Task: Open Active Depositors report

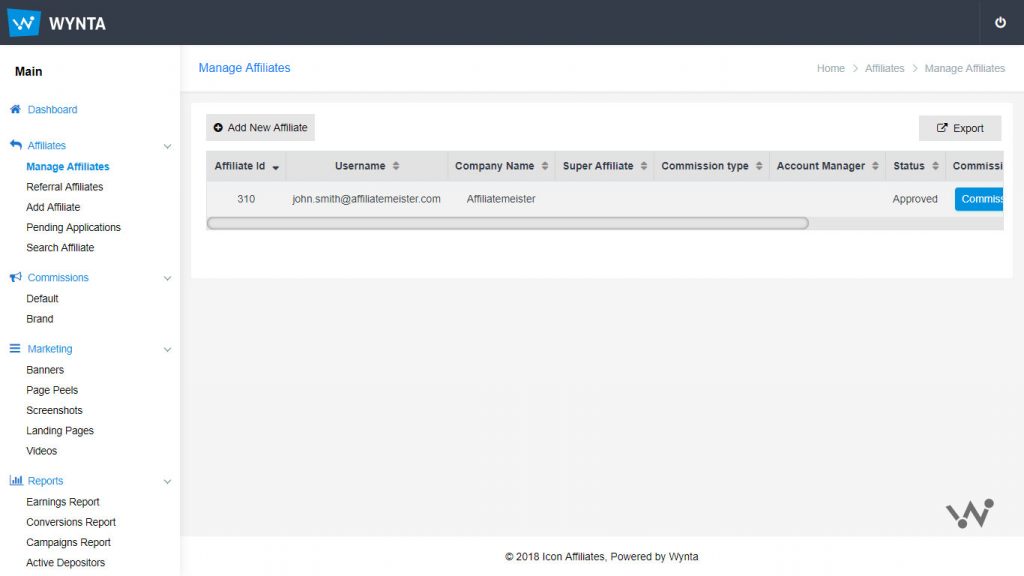Action: pos(65,562)
